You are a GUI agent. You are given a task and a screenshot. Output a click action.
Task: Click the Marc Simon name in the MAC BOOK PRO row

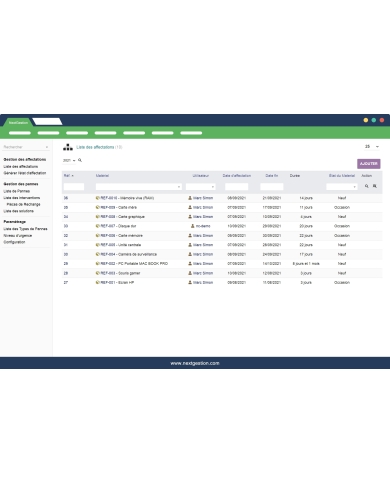pyautogui.click(x=203, y=264)
